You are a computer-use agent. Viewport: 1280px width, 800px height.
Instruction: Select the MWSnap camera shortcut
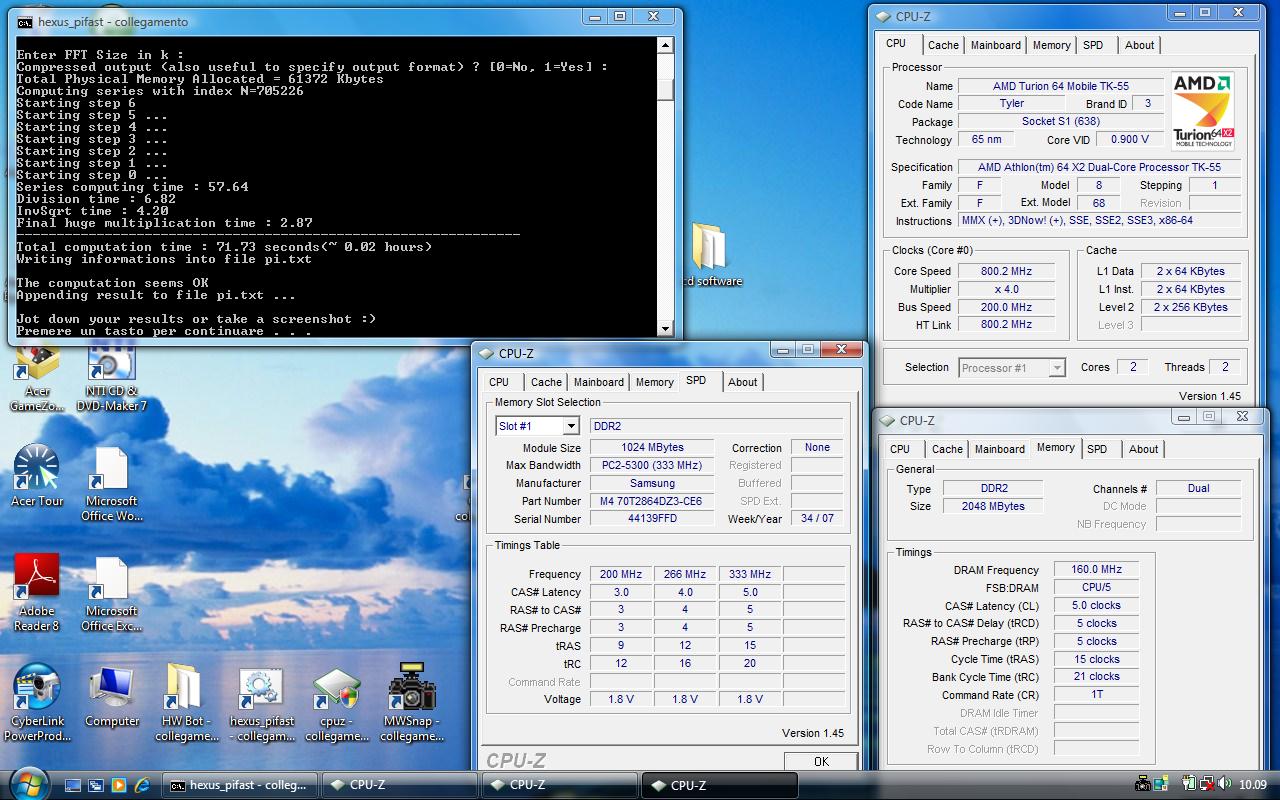tap(412, 703)
